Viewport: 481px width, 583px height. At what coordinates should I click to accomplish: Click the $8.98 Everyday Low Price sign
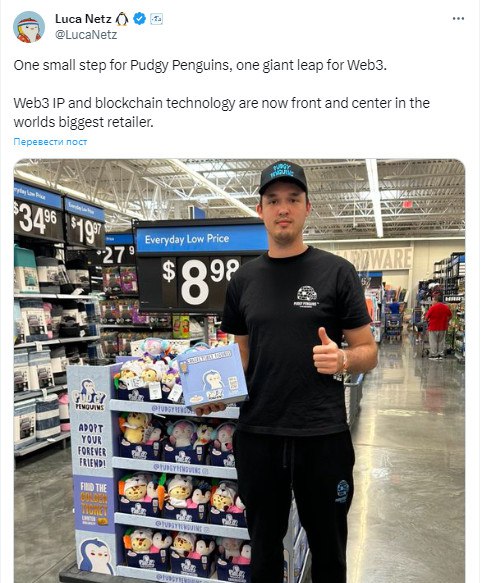point(201,265)
